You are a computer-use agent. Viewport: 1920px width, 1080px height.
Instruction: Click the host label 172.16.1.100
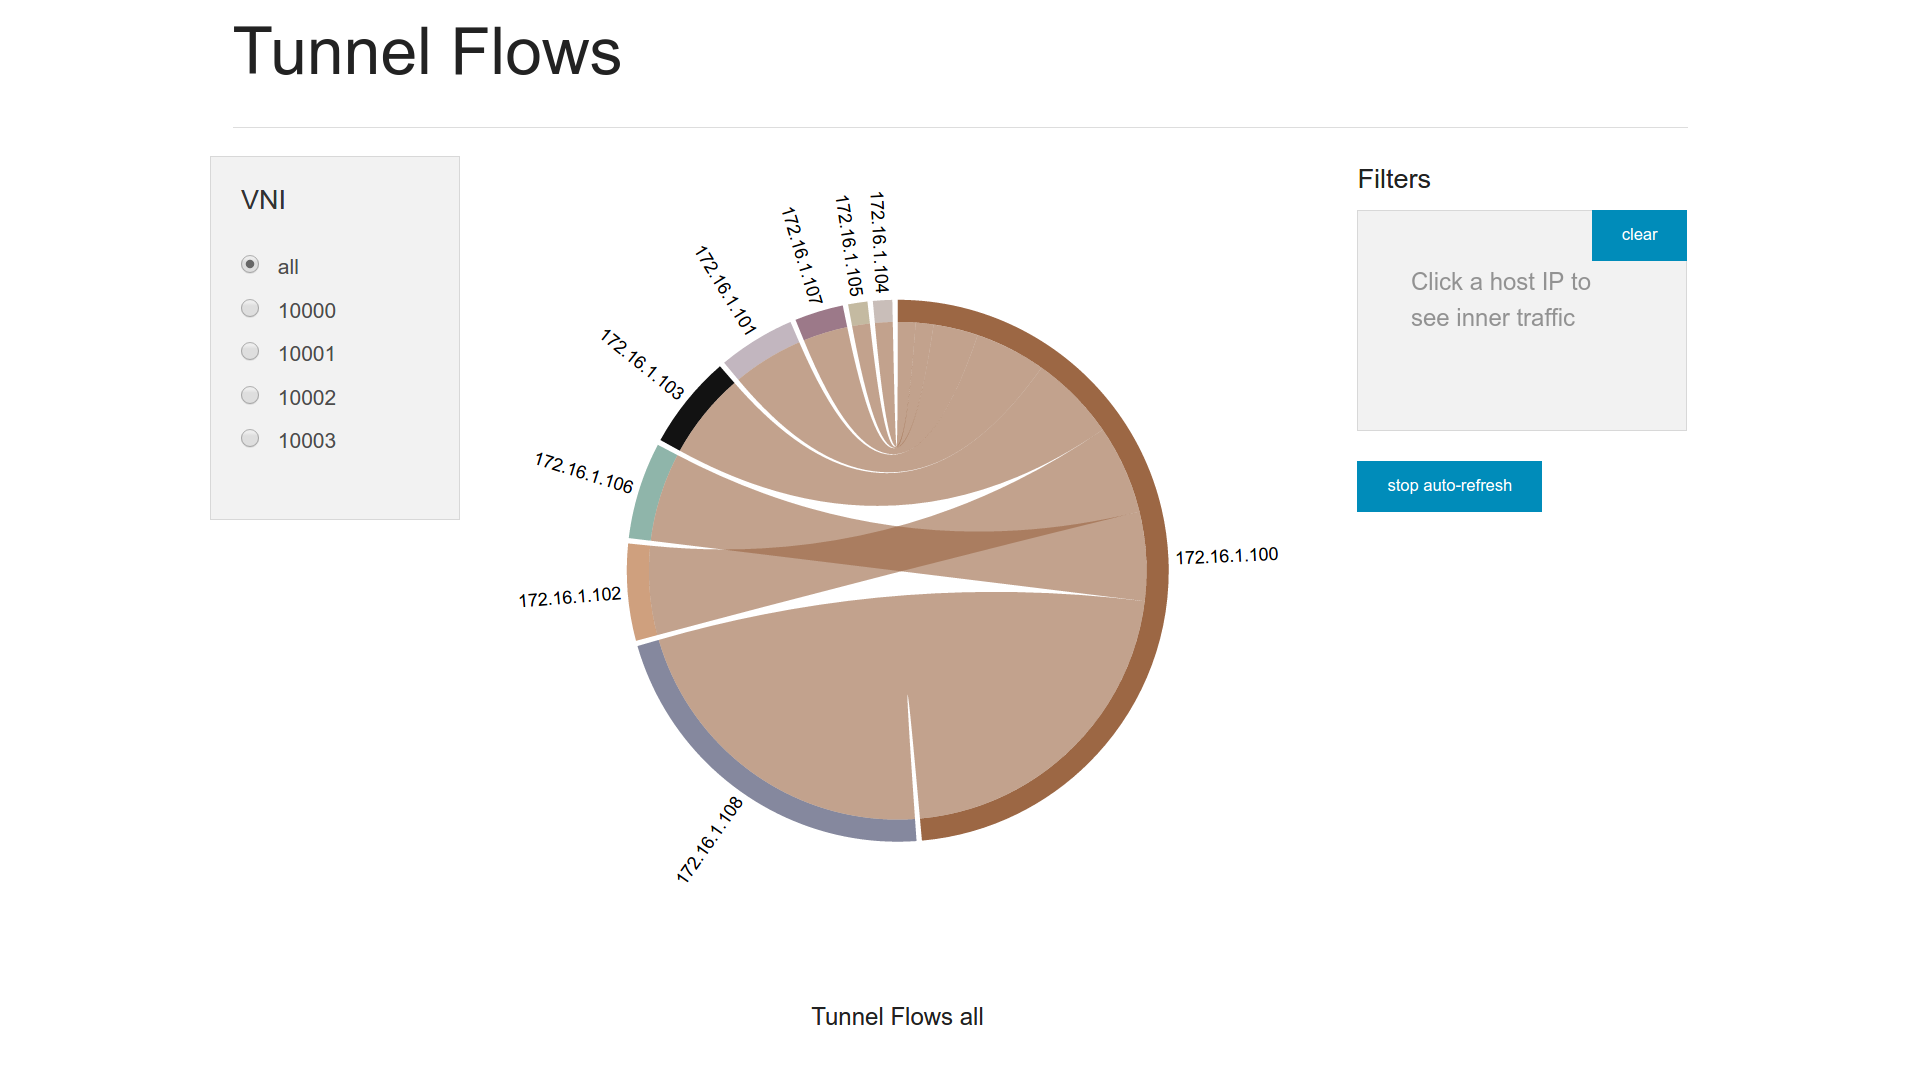tap(1226, 556)
